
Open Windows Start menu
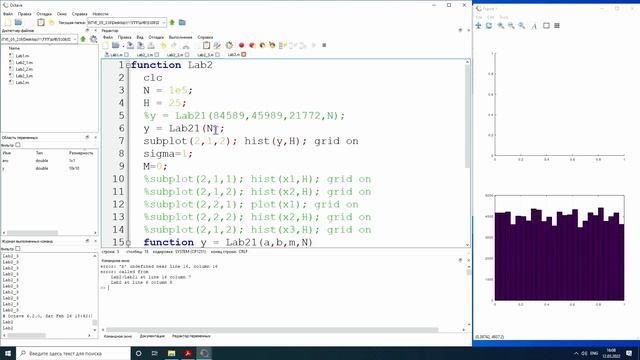(8, 353)
